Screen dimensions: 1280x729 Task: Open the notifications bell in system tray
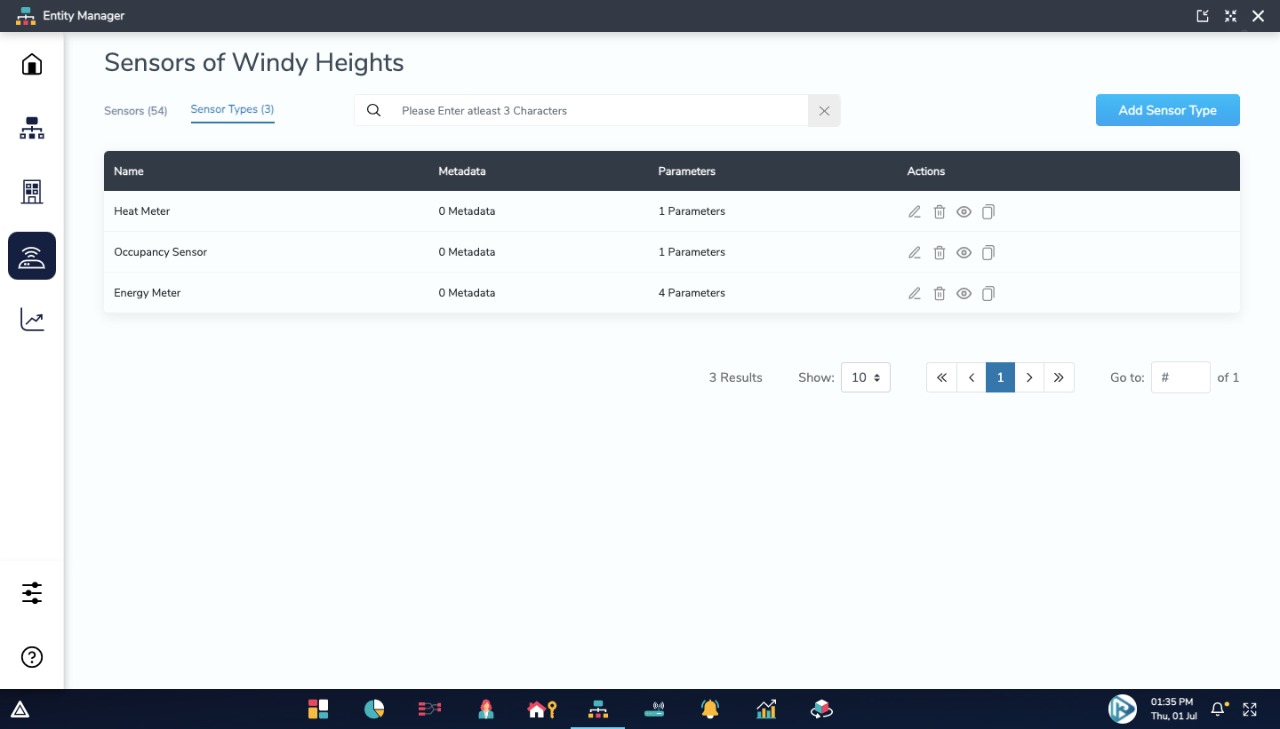(1218, 709)
